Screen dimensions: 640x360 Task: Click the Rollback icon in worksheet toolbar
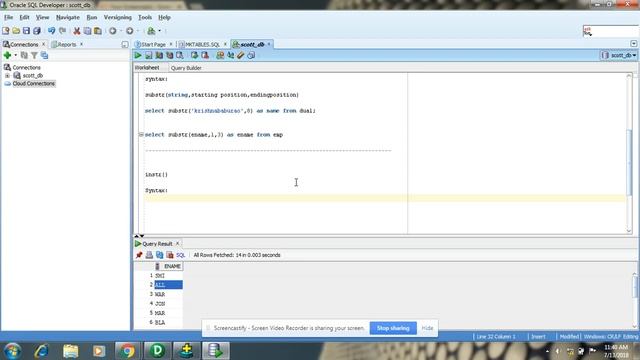click(x=205, y=55)
